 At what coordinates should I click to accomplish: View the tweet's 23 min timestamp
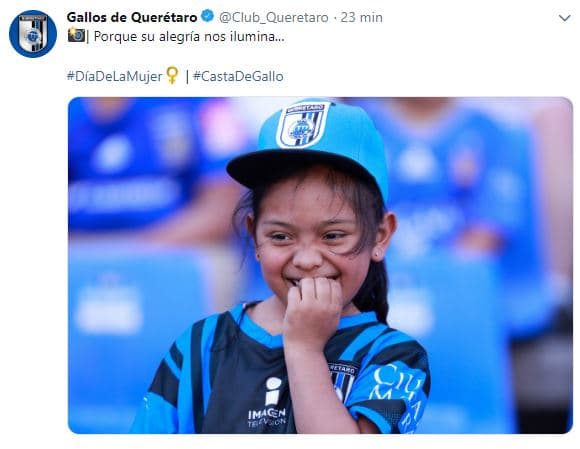click(x=361, y=17)
